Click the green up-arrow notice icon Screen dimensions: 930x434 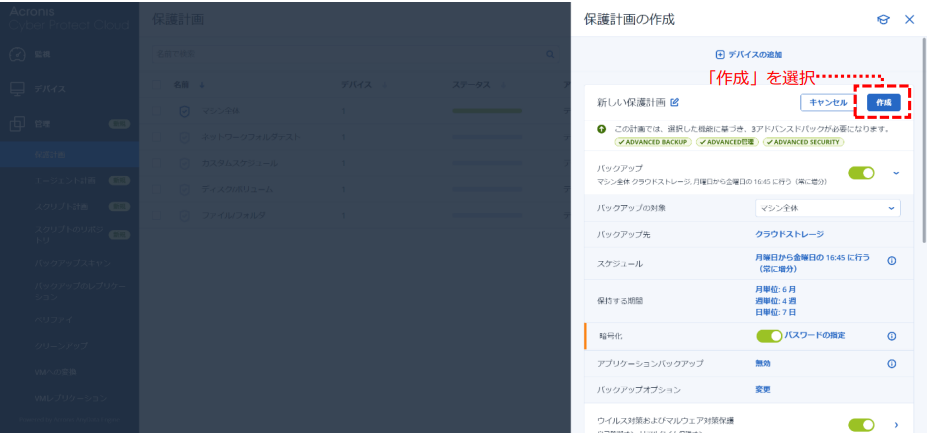[603, 129]
